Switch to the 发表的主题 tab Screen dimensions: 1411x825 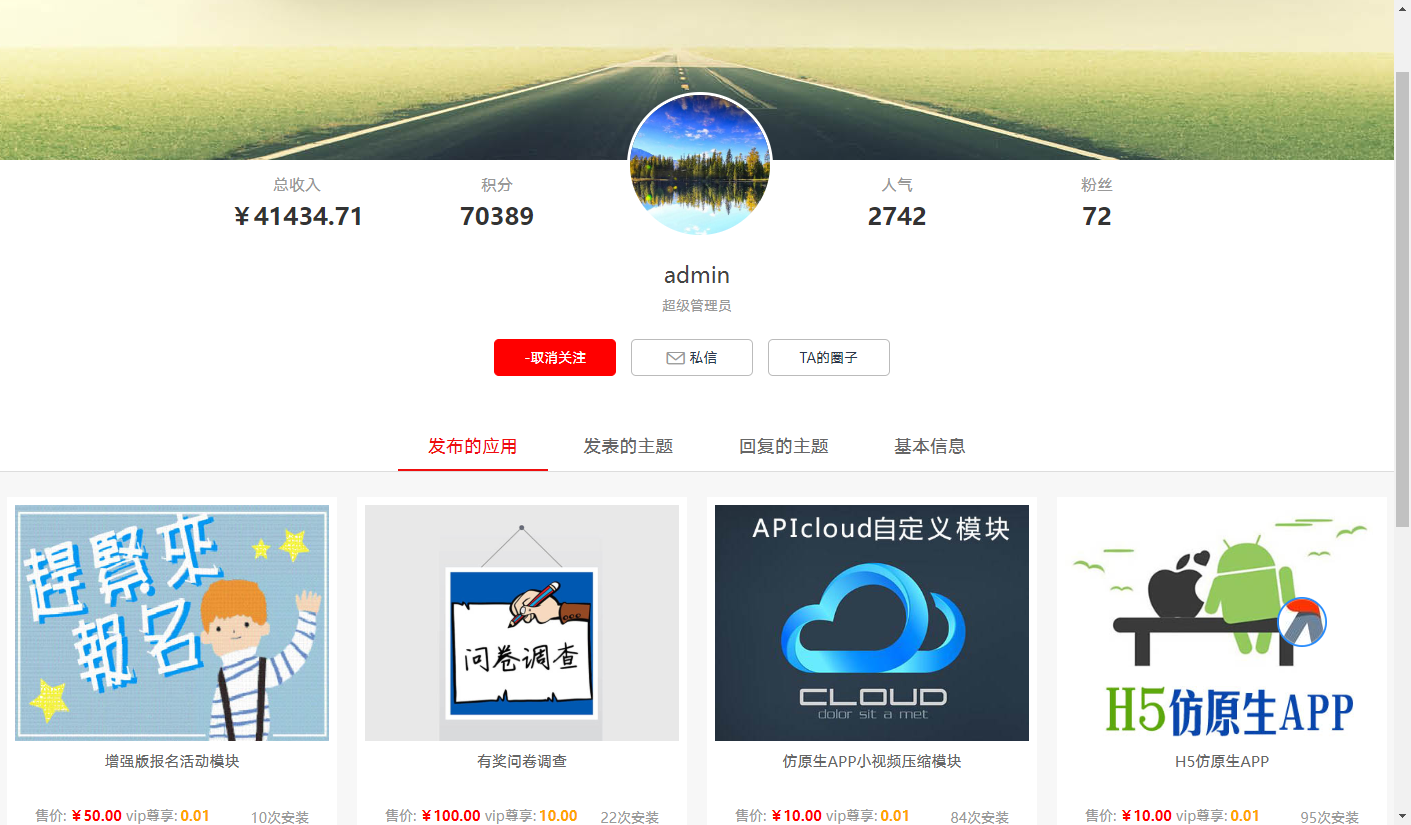(628, 446)
